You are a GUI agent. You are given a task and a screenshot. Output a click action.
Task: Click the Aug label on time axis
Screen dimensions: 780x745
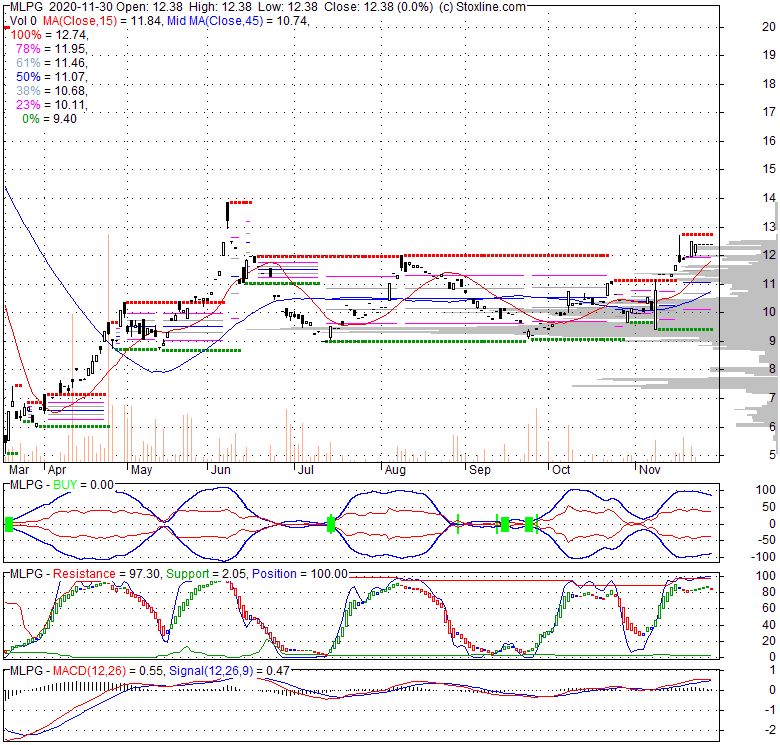pyautogui.click(x=395, y=469)
